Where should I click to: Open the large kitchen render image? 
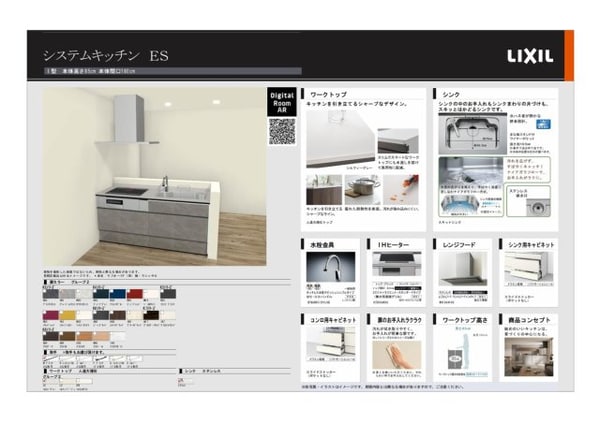pyautogui.click(x=154, y=176)
